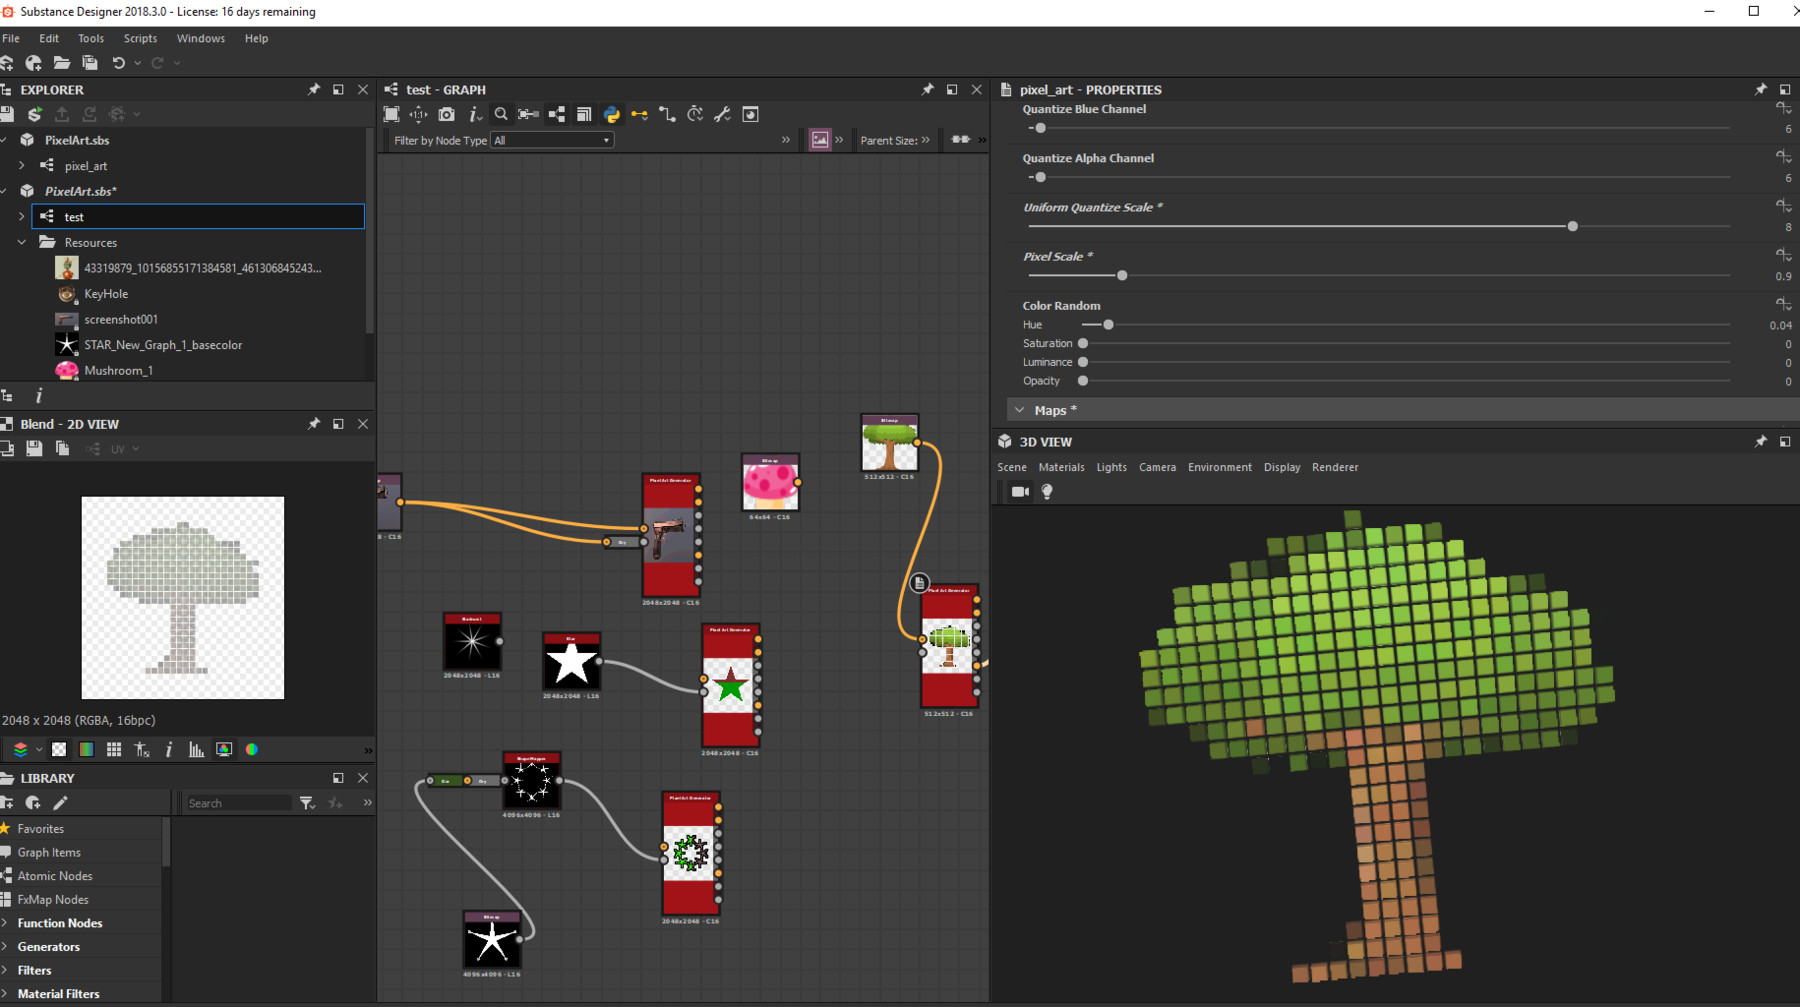Image resolution: width=1800 pixels, height=1007 pixels.
Task: Click the Pixel Scale slider handle
Action: [x=1122, y=275]
